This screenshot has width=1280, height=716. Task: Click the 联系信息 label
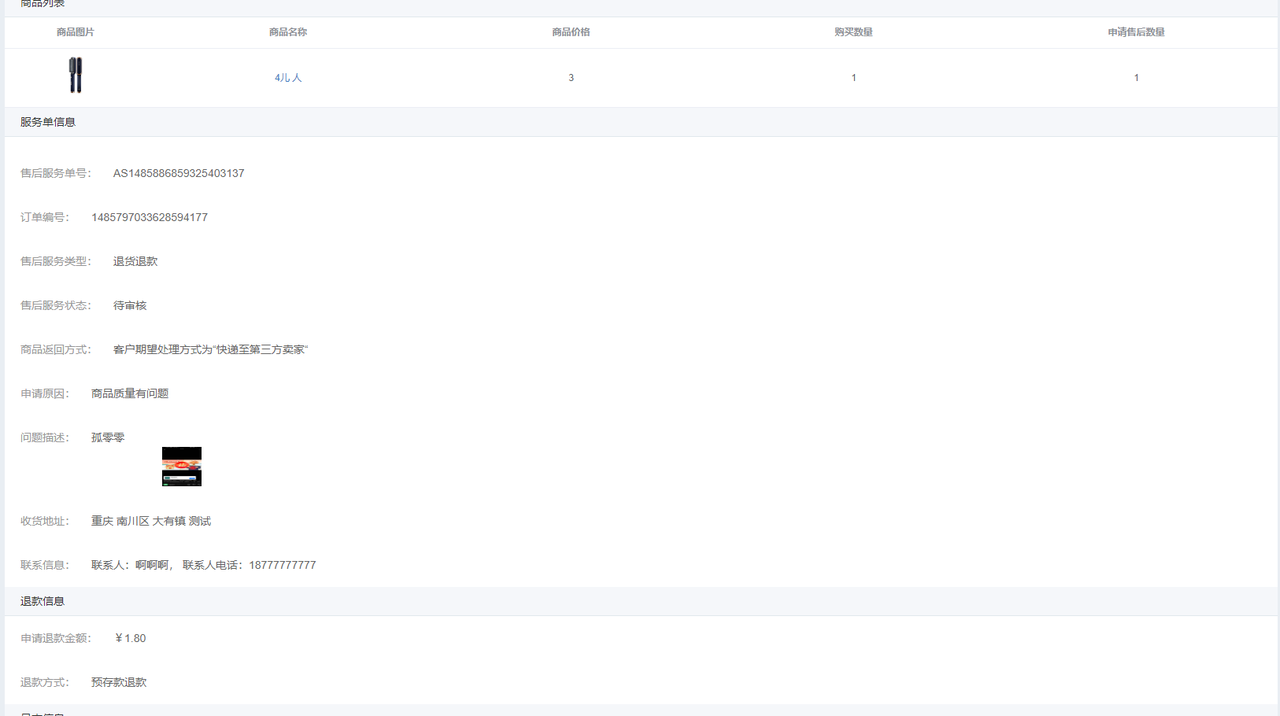[x=45, y=566]
